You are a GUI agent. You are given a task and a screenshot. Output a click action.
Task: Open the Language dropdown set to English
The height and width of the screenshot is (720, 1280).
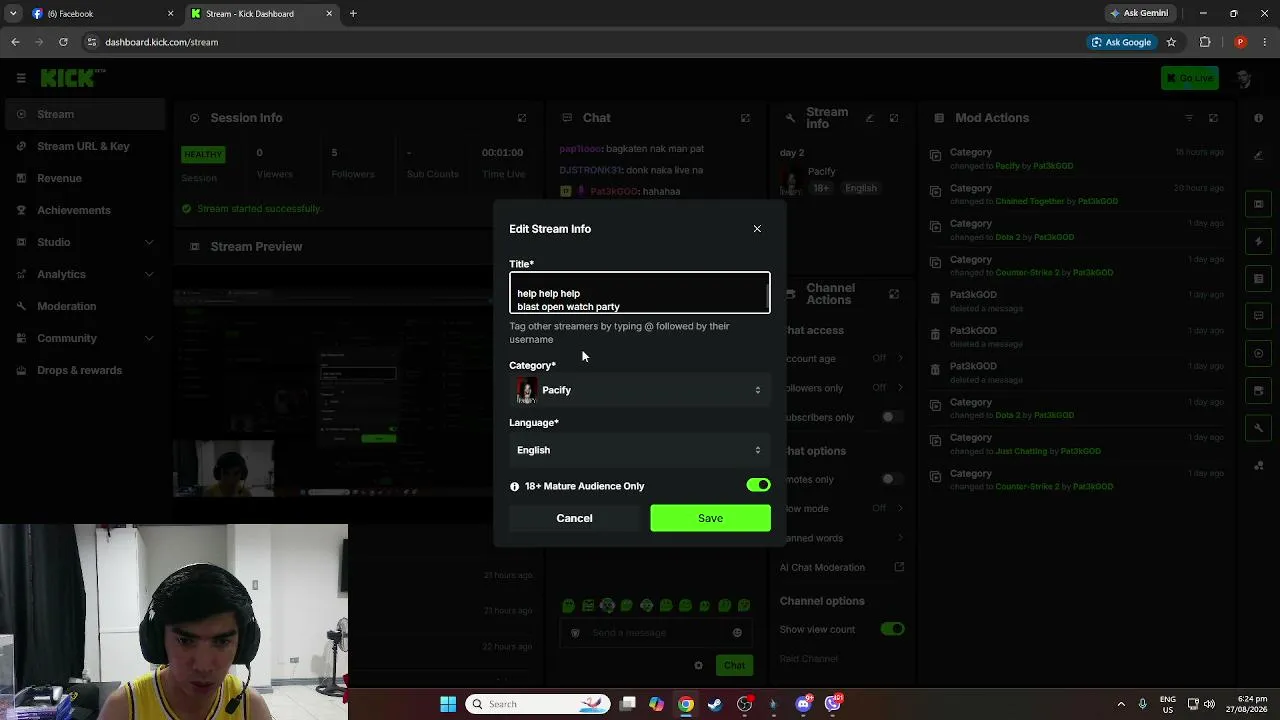pos(639,450)
